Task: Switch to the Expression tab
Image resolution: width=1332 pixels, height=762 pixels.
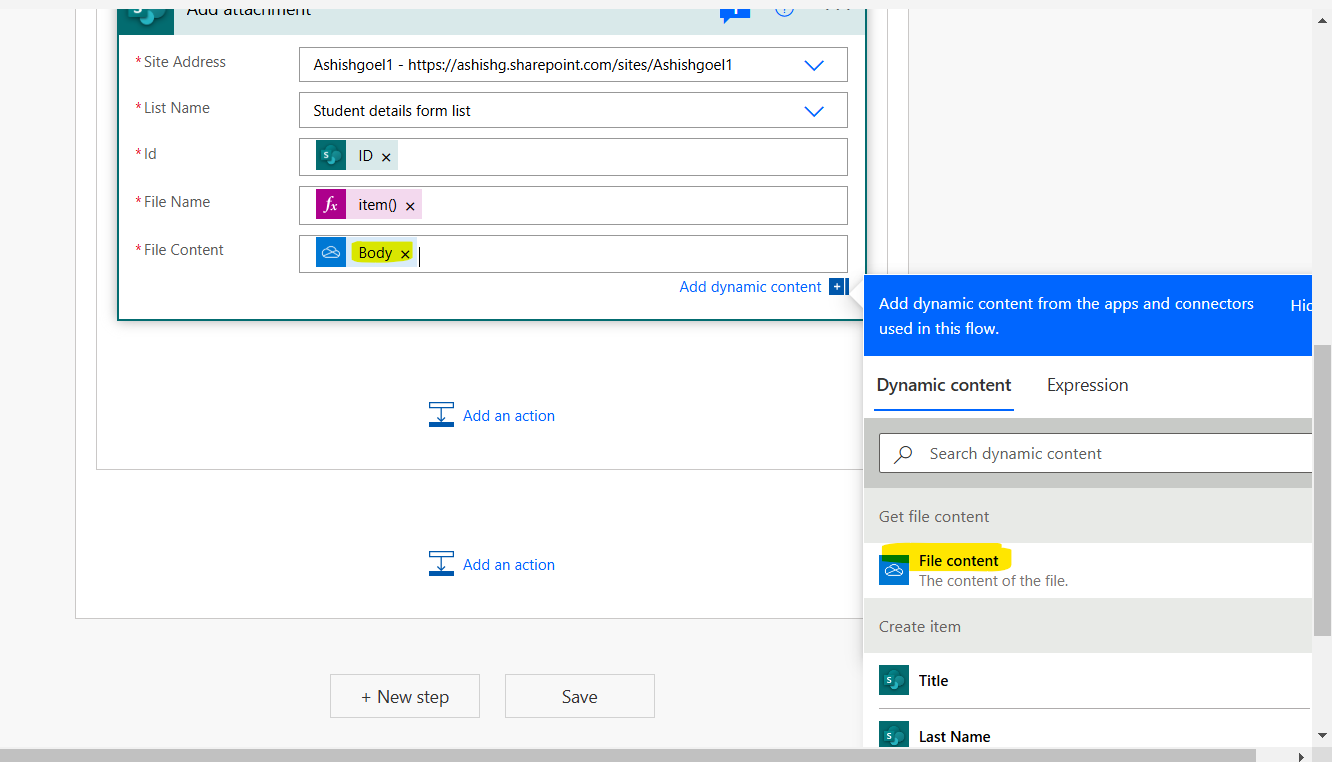Action: coord(1087,385)
